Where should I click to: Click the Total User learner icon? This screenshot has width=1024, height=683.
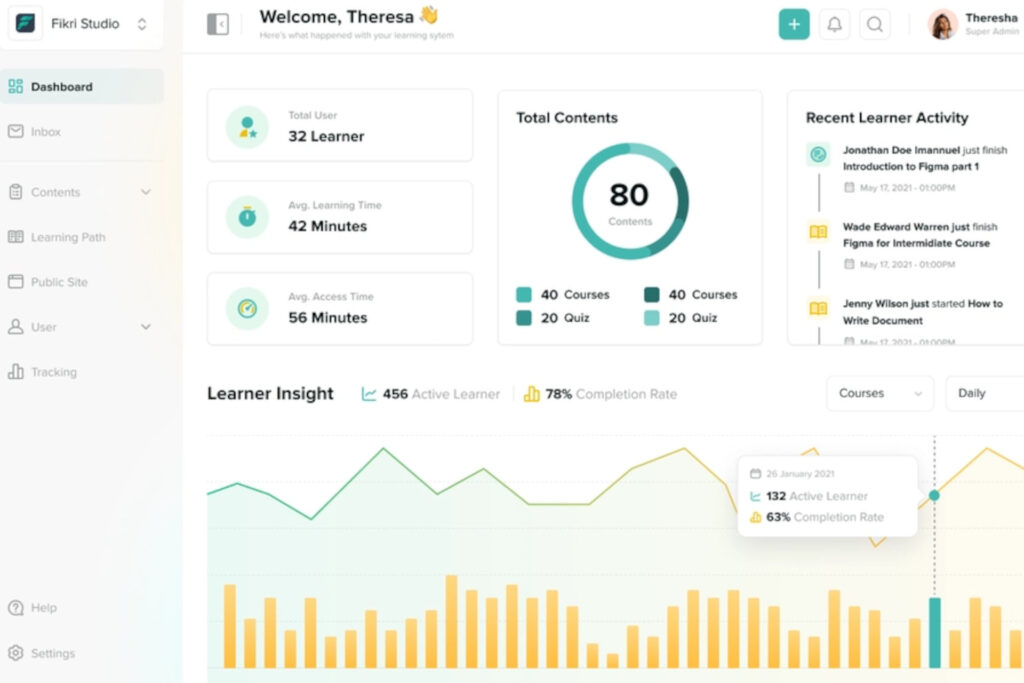click(247, 127)
